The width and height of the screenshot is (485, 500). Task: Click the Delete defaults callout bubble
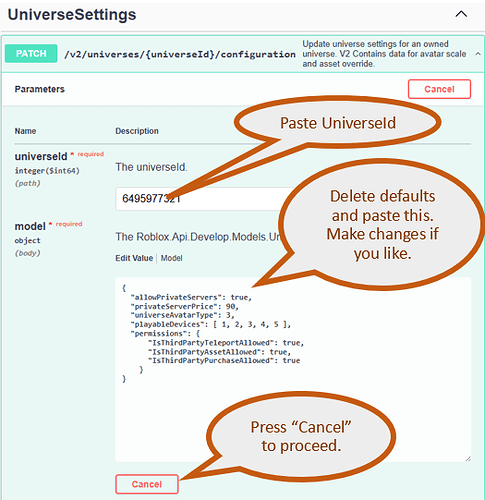[383, 224]
